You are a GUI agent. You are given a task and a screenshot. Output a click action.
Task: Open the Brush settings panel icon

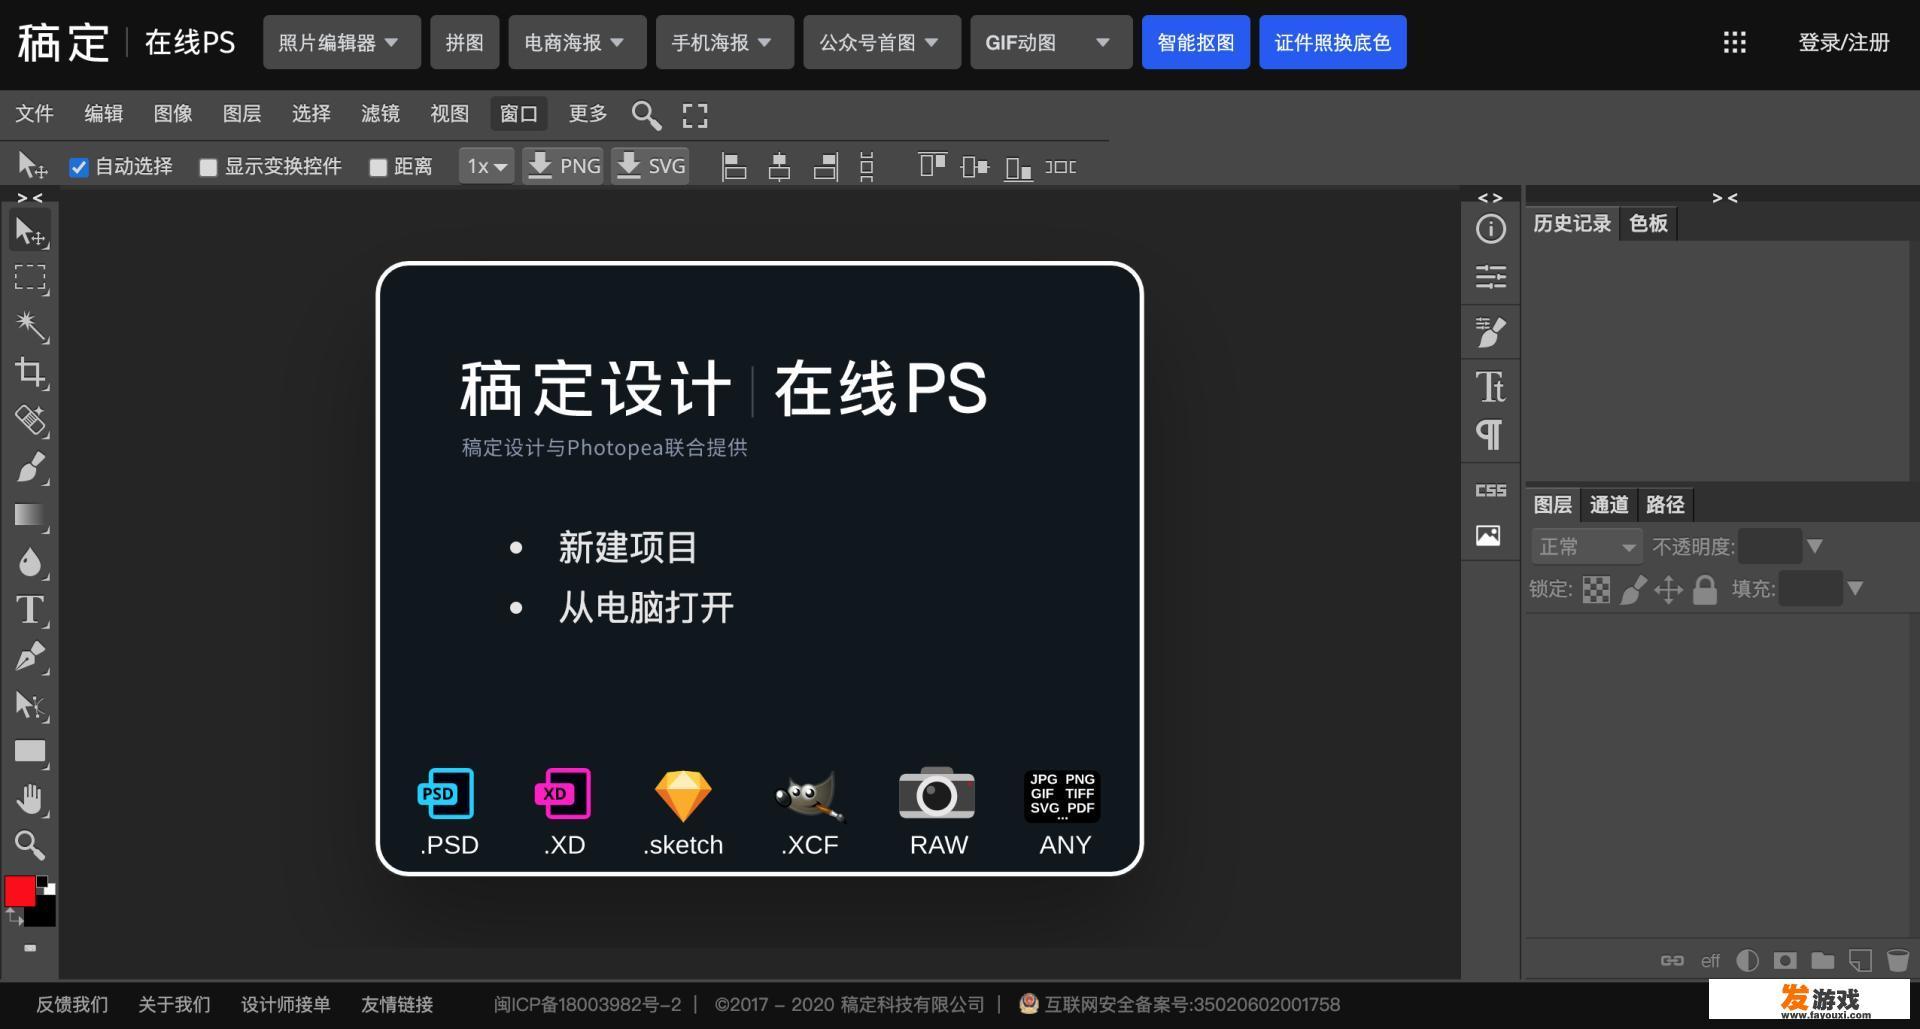pos(1490,332)
